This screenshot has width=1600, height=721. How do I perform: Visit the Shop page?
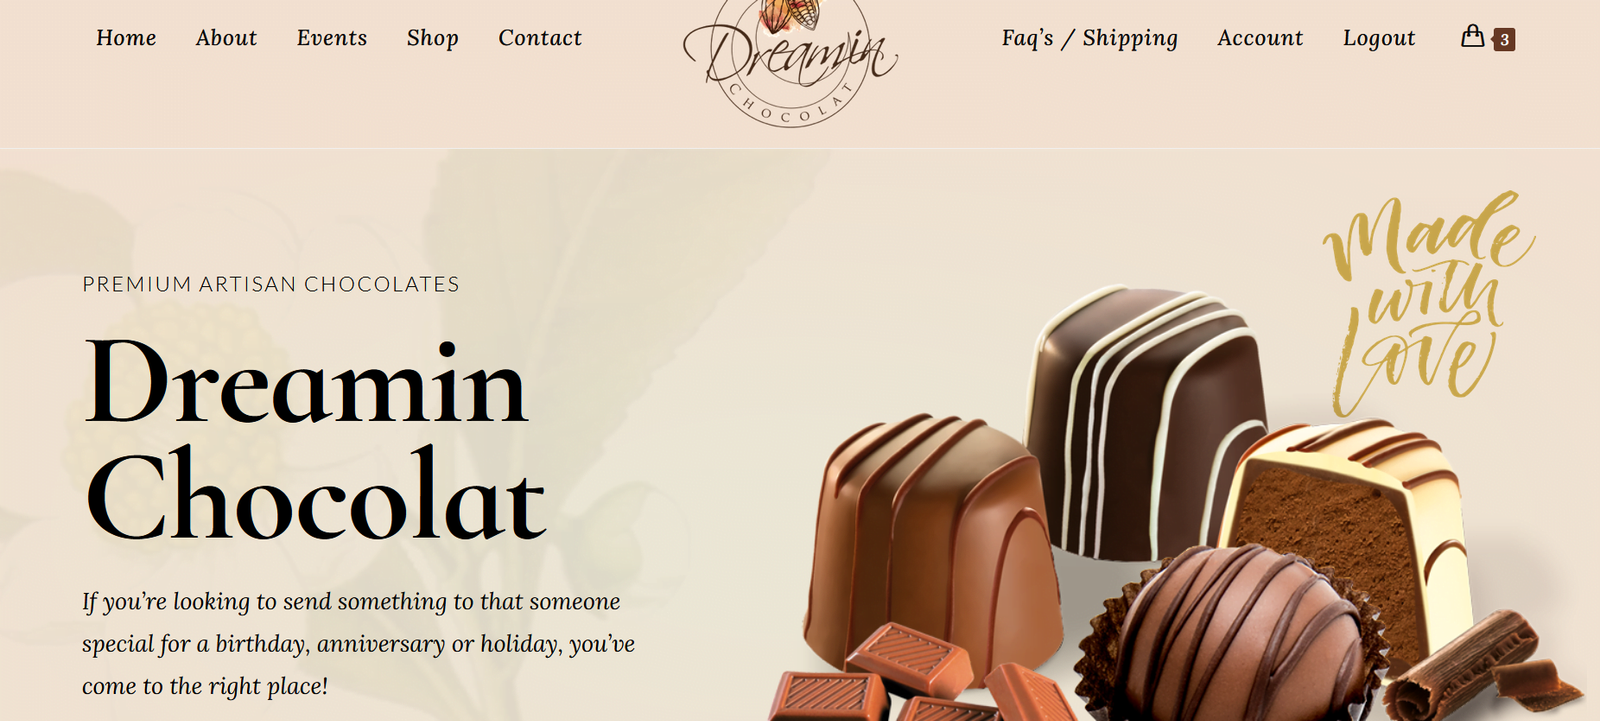pyautogui.click(x=433, y=38)
